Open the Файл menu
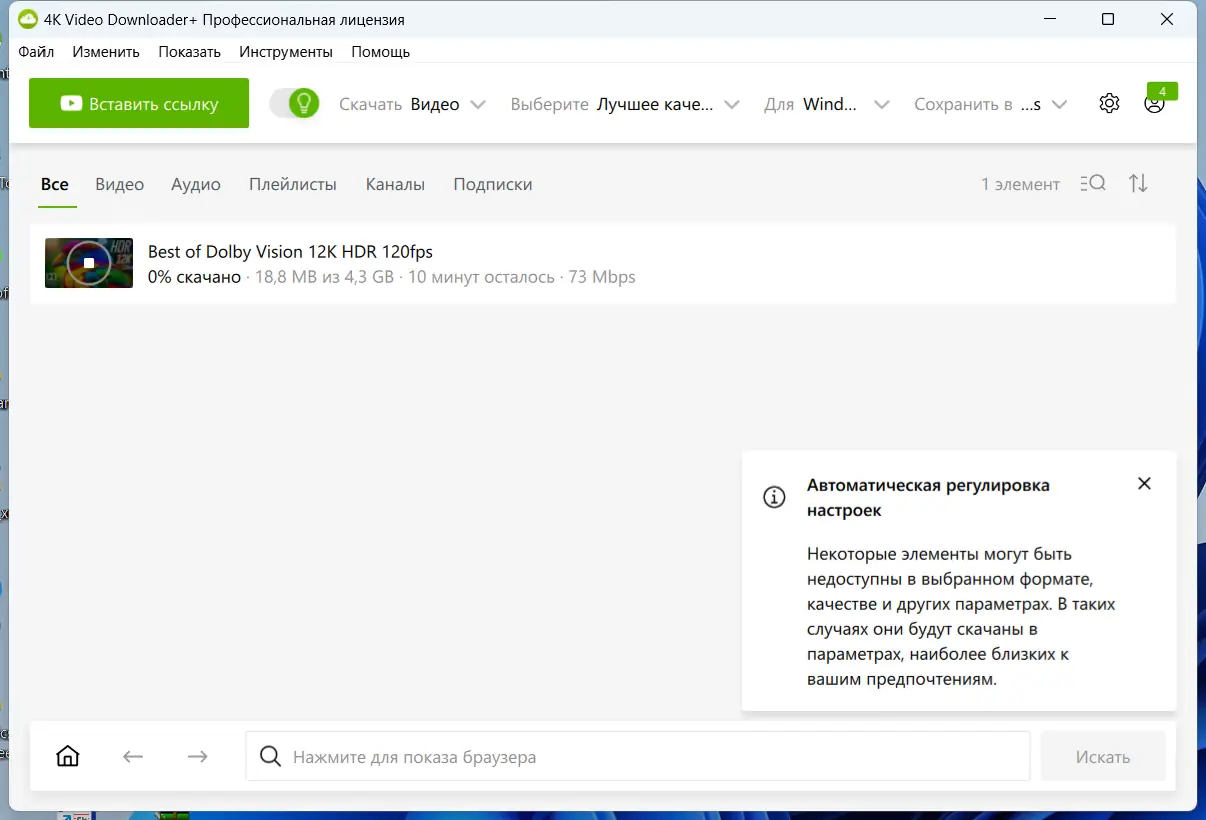The height and width of the screenshot is (820, 1206). coord(36,51)
